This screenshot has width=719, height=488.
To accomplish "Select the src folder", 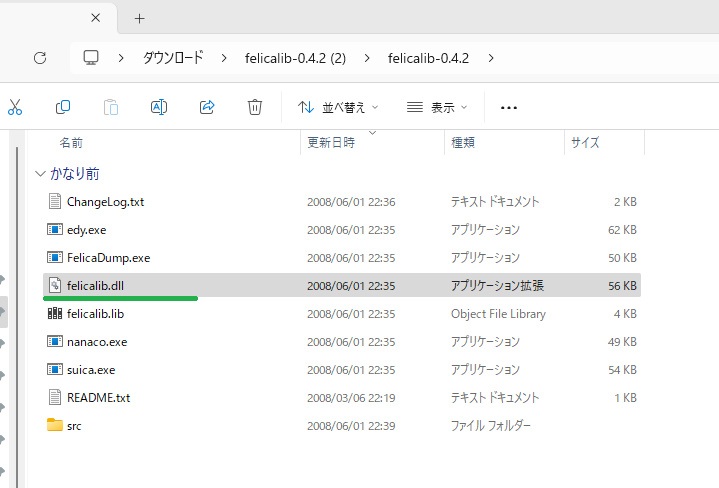I will tap(74, 425).
